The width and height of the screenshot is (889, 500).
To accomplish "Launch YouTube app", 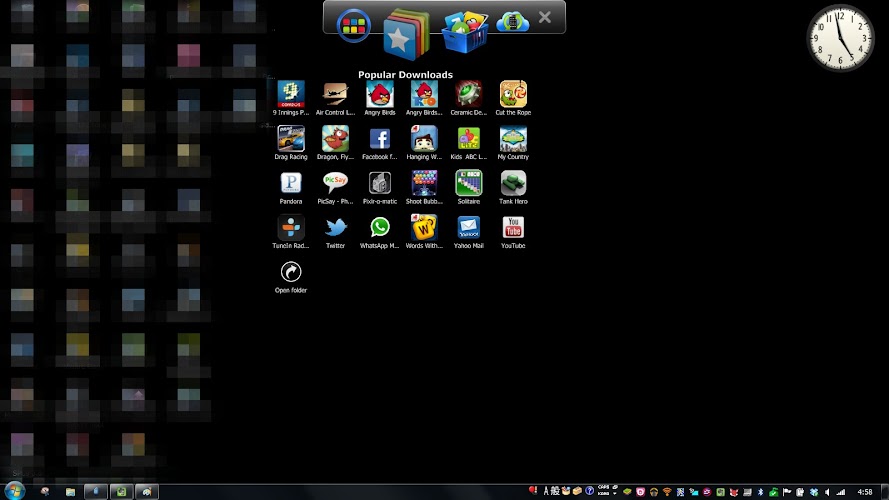I will click(x=513, y=231).
